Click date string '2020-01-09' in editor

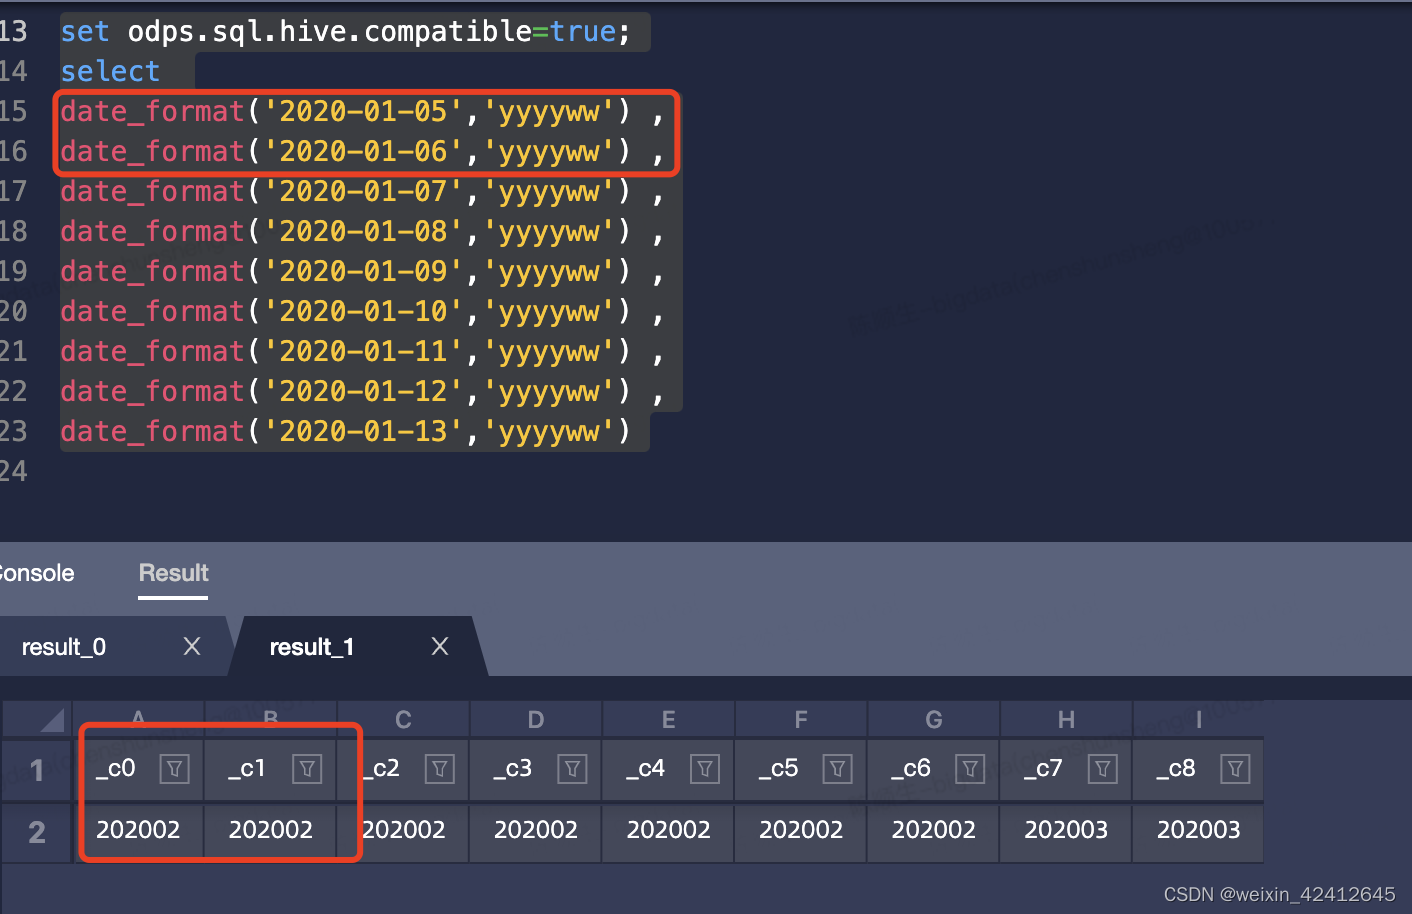point(363,272)
